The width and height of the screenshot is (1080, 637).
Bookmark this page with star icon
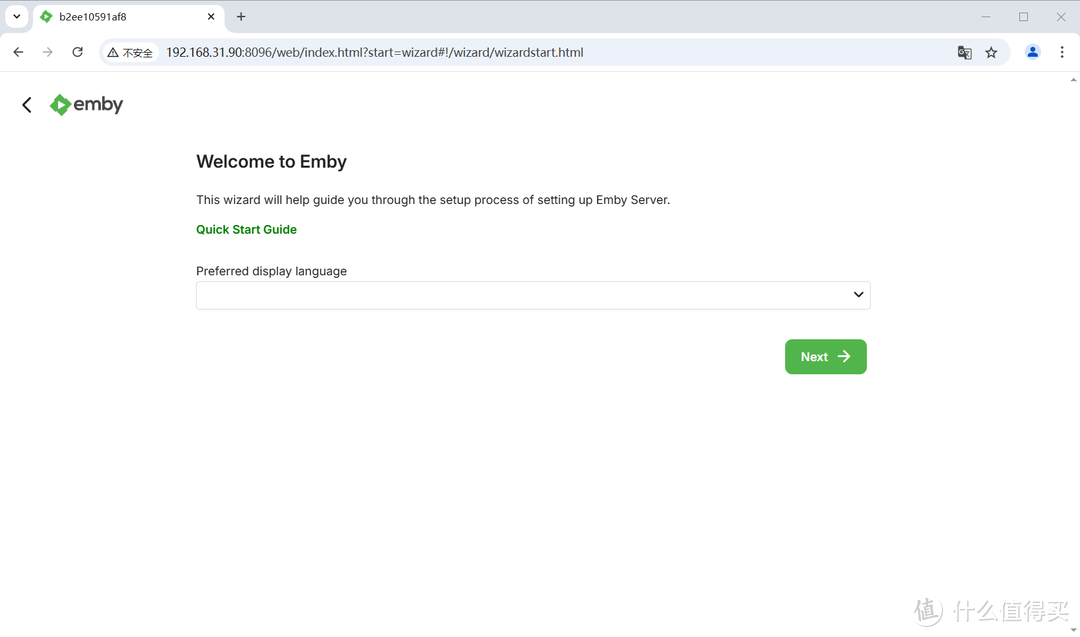pyautogui.click(x=991, y=52)
